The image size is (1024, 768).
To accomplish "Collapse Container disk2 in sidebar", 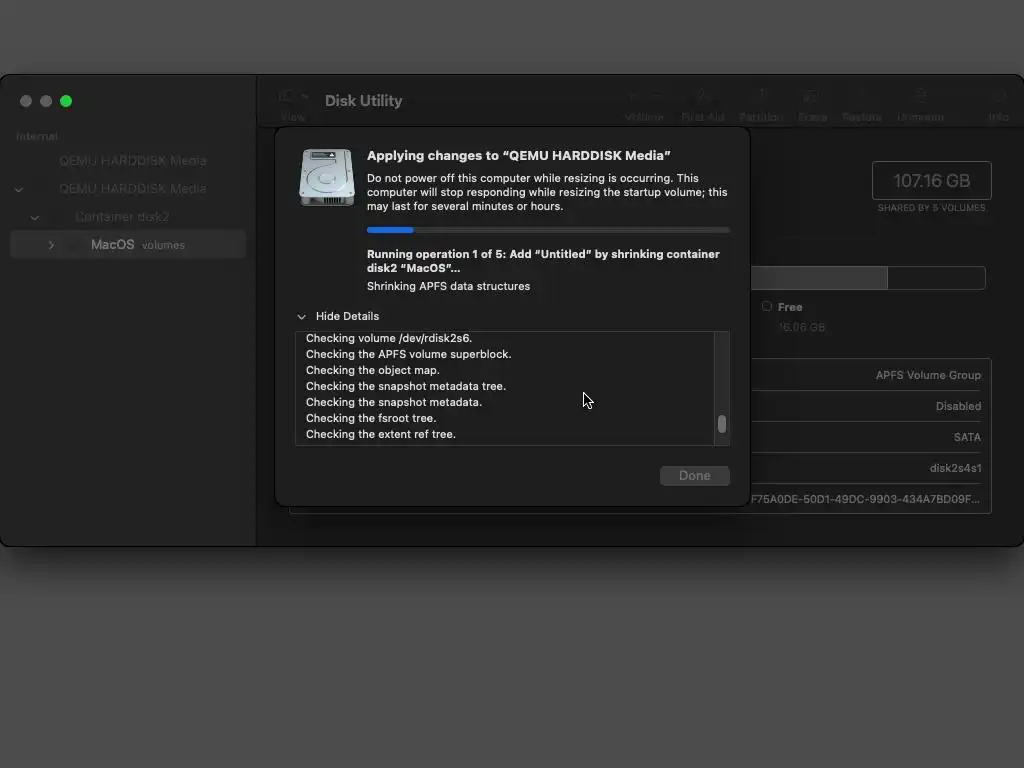I will tap(35, 217).
